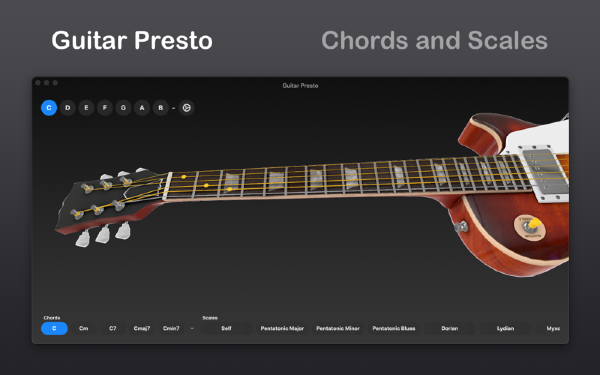
Task: Close the Guitar Presto window
Action: click(x=38, y=83)
